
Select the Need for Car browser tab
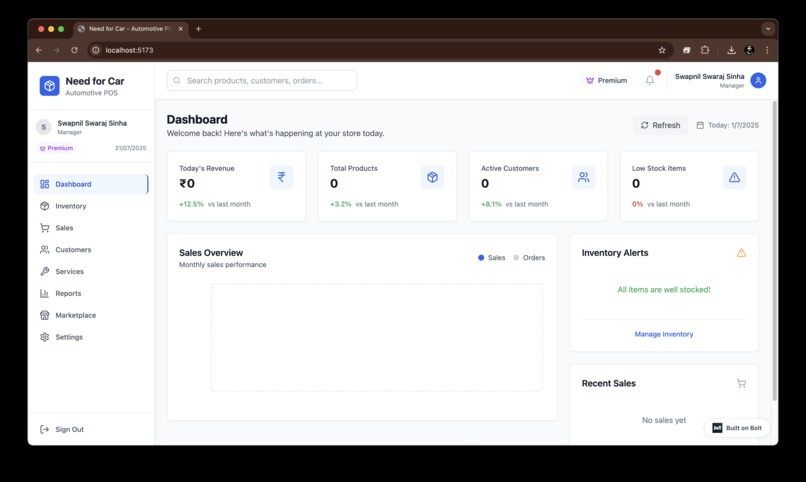click(x=131, y=29)
